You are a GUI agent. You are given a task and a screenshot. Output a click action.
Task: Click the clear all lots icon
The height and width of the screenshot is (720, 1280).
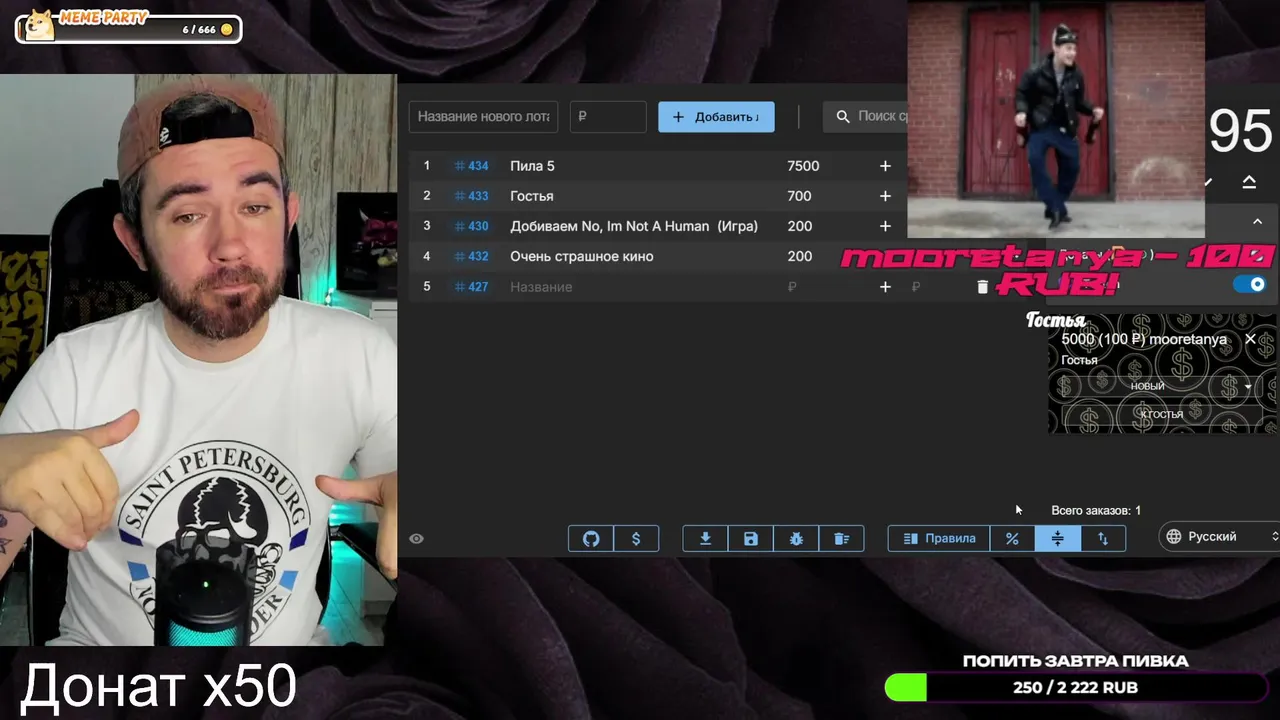coord(842,539)
